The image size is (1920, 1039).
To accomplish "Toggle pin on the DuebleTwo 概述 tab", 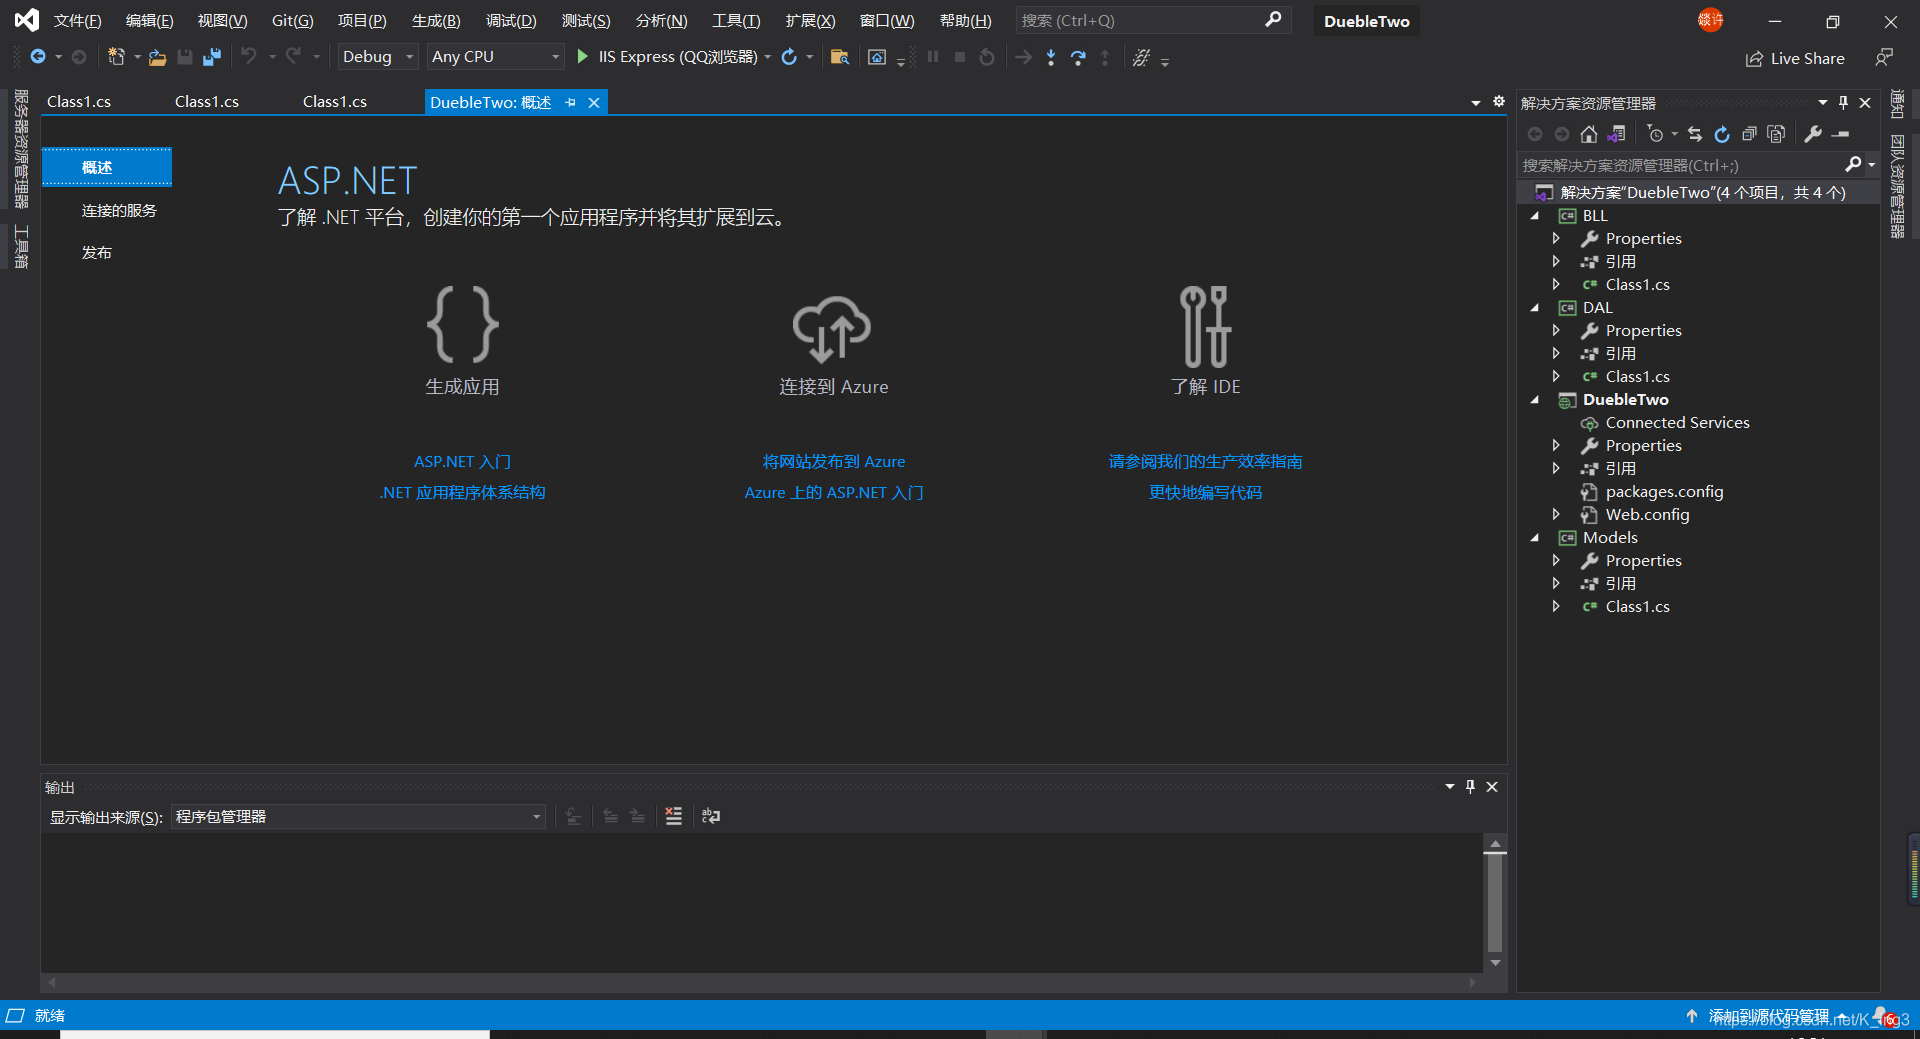I will pos(571,102).
